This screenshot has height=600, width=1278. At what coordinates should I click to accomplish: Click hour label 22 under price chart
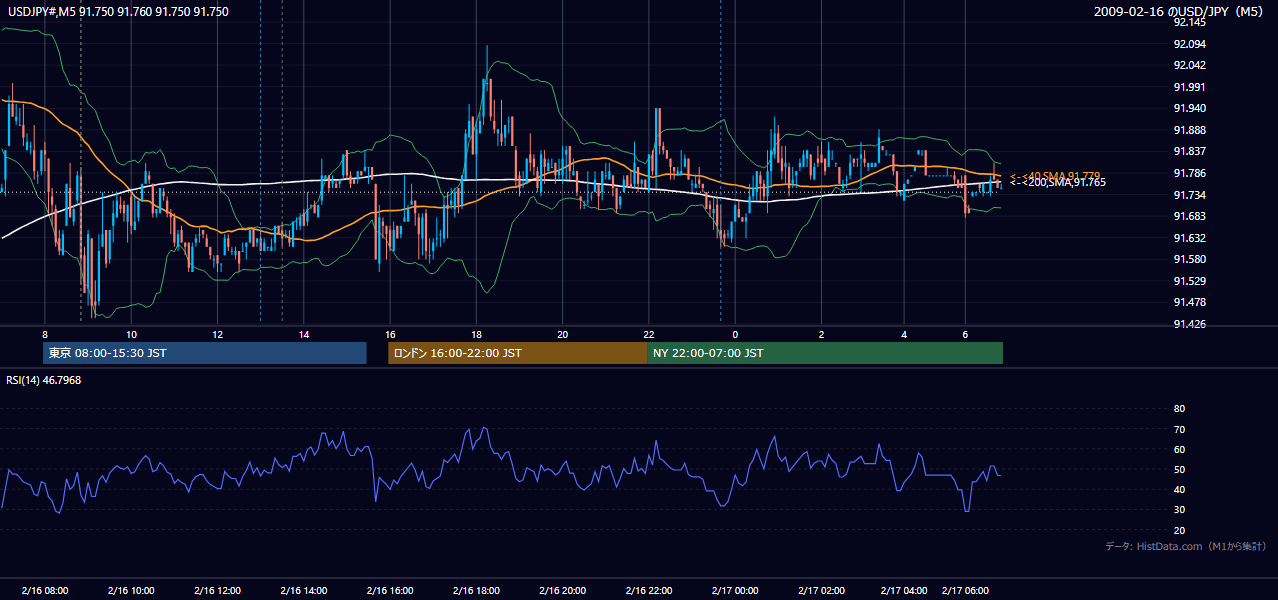[648, 334]
